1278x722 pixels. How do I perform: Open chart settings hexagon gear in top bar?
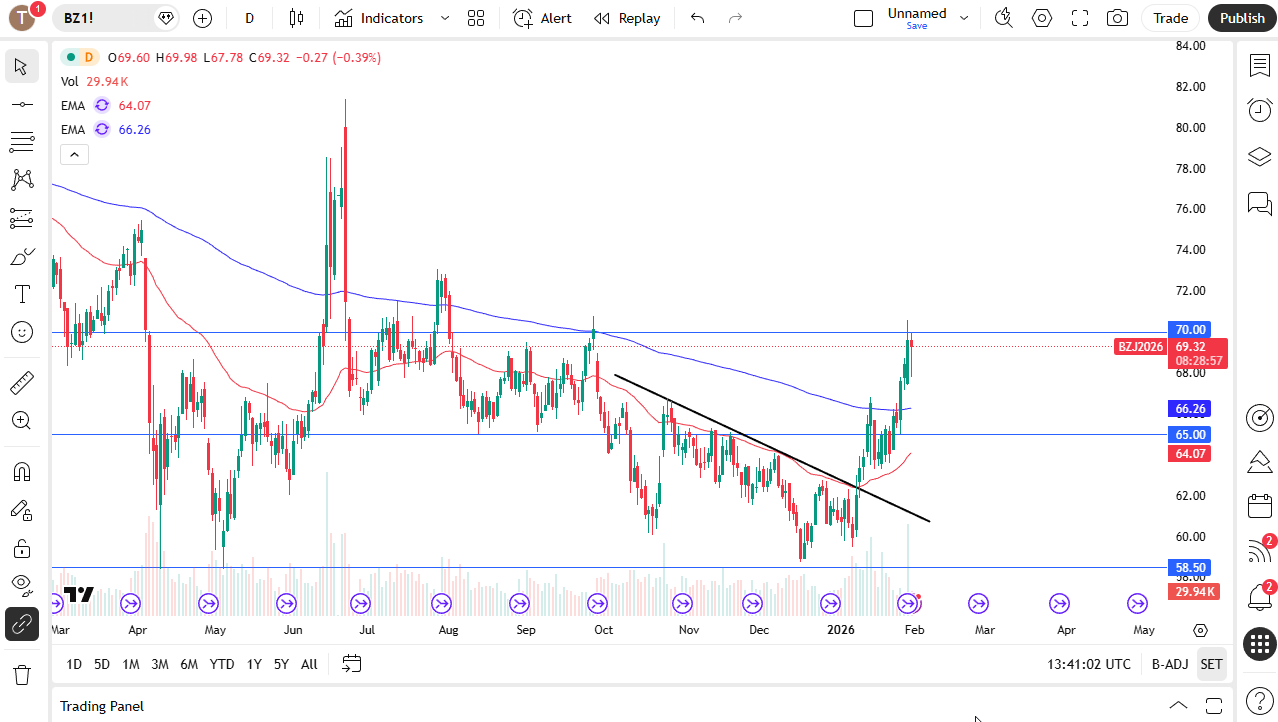click(1042, 18)
